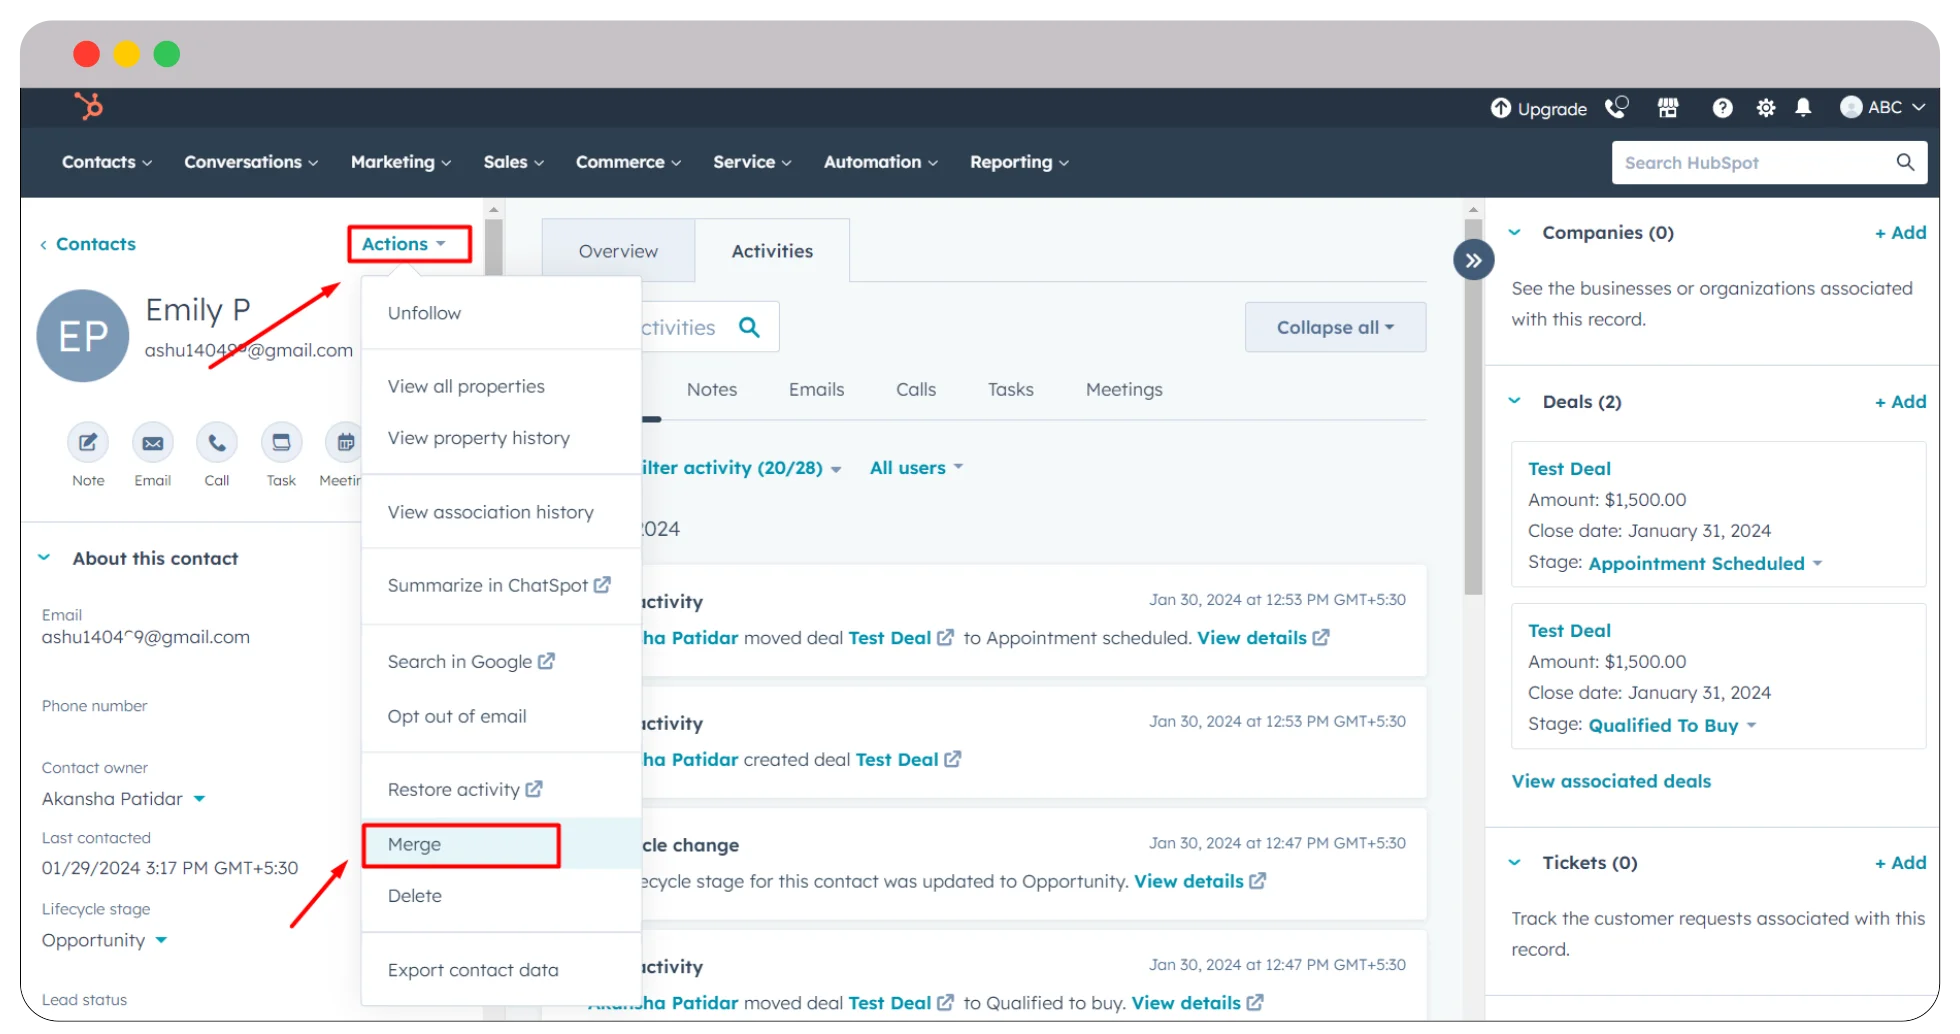Collapse the right sidebar with the double-chevron
This screenshot has height=1034, width=1960.
[1472, 259]
